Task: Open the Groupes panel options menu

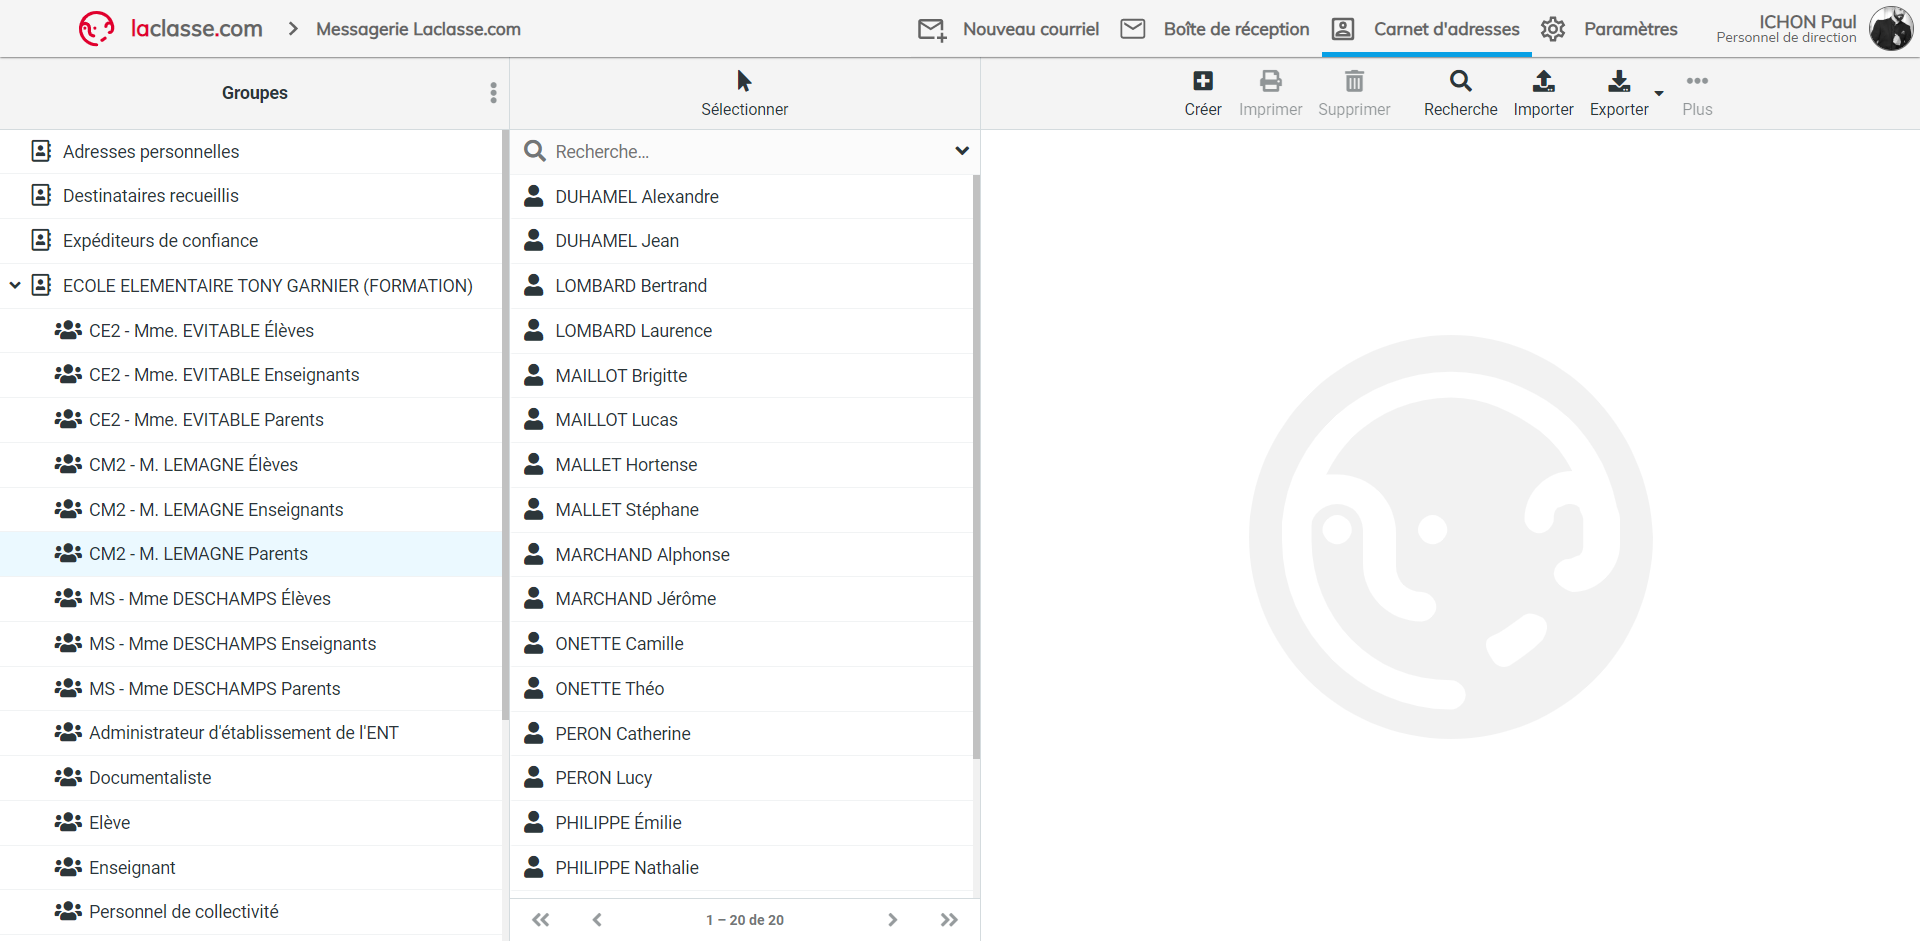Action: pos(492,93)
